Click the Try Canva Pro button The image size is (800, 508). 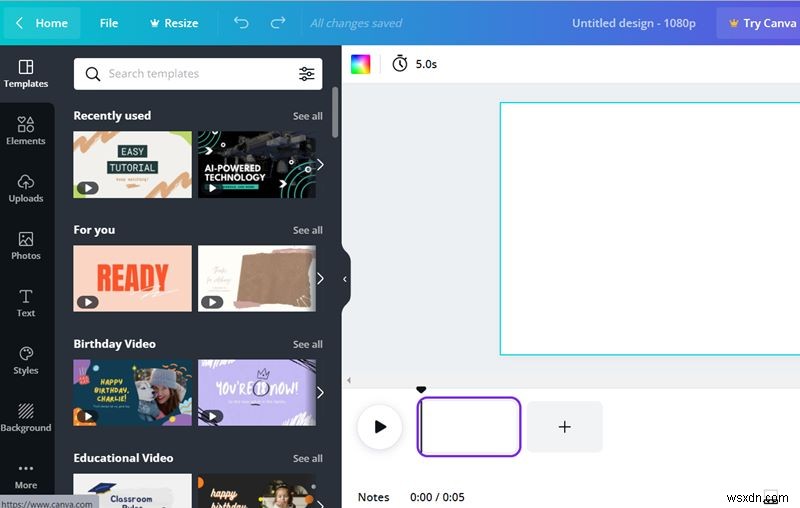tap(759, 23)
